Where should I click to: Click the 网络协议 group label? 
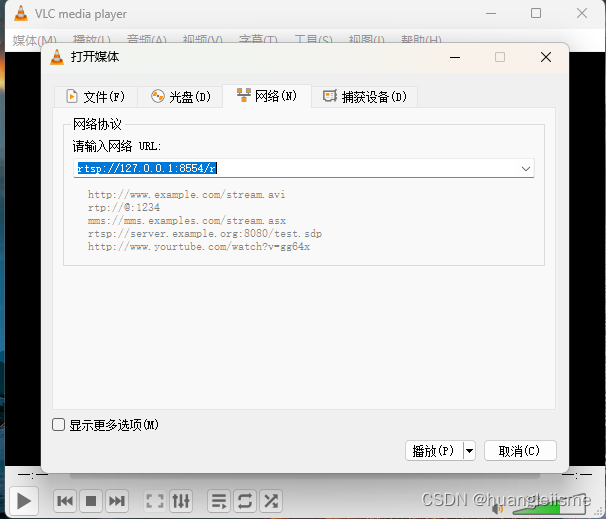[97, 124]
